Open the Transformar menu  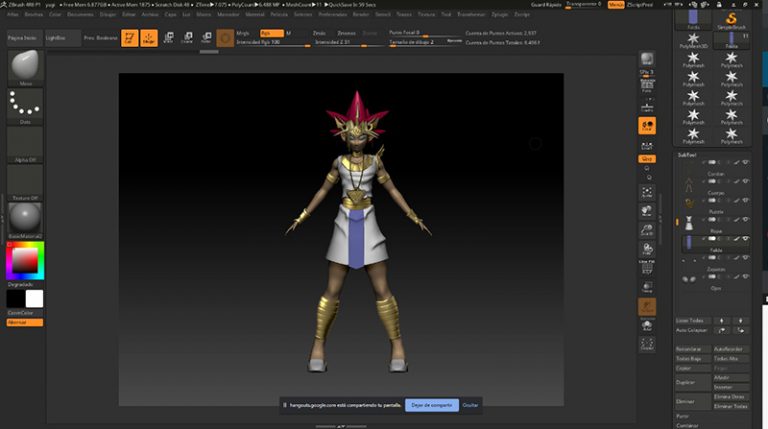coord(471,14)
